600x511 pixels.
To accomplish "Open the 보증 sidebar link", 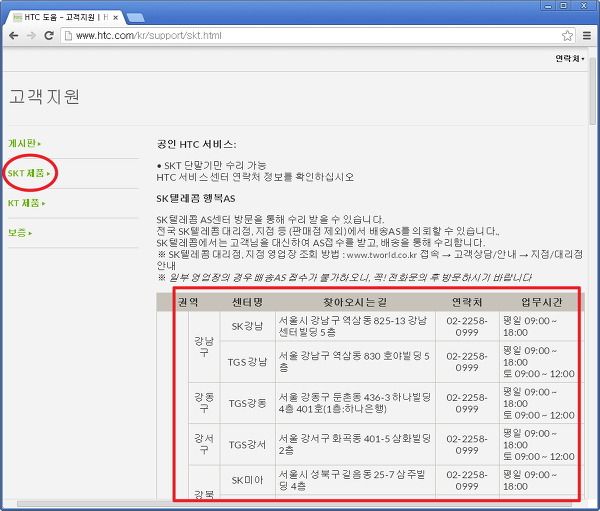I will point(20,232).
